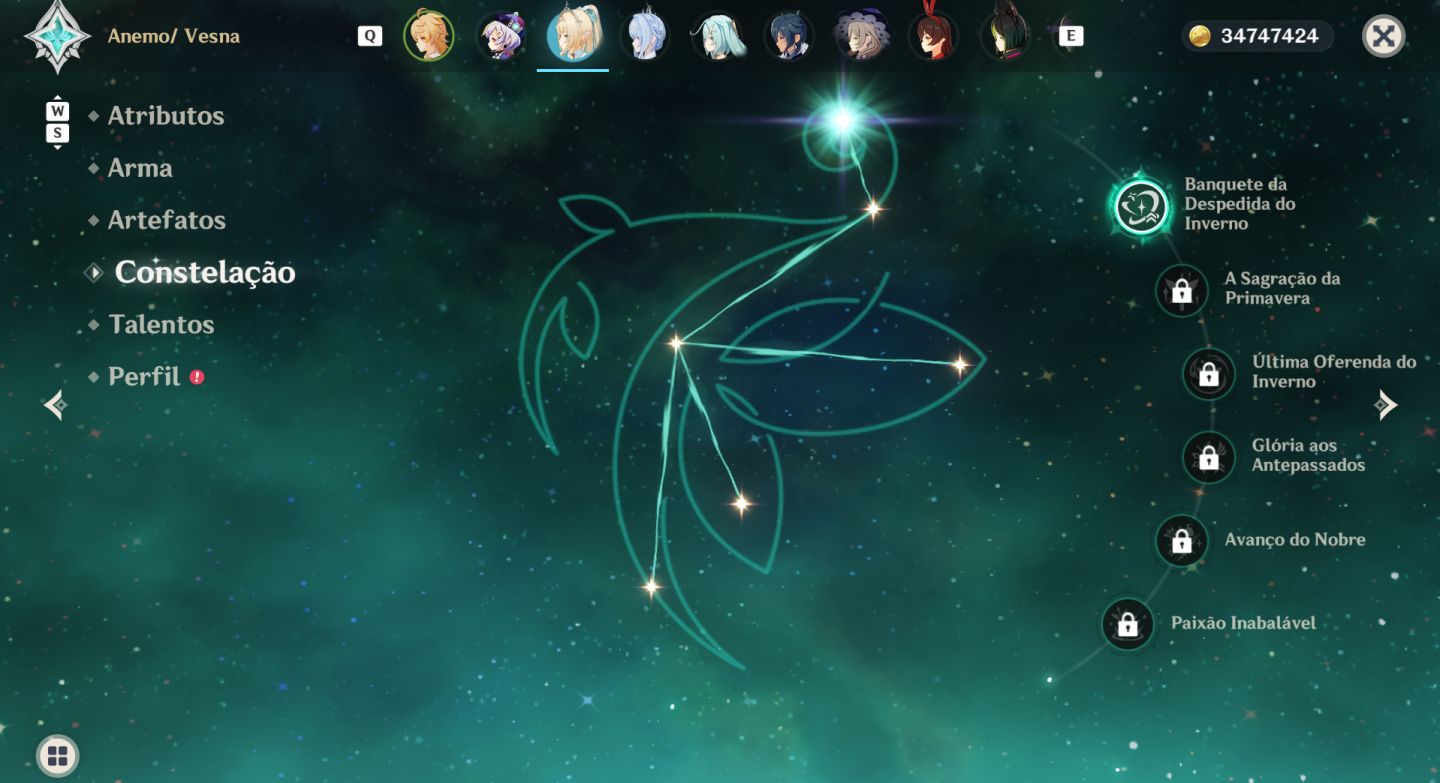
Task: Select the teal twin-tail hair avatar
Action: (x=717, y=36)
